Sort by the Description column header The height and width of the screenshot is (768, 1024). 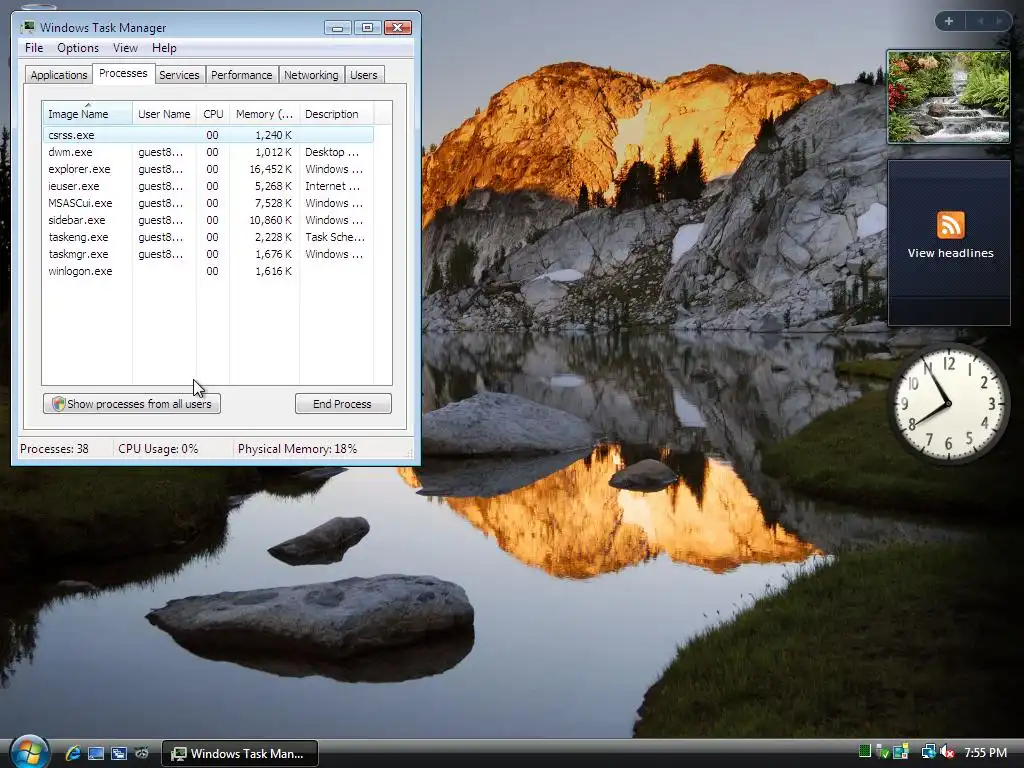[x=336, y=114]
